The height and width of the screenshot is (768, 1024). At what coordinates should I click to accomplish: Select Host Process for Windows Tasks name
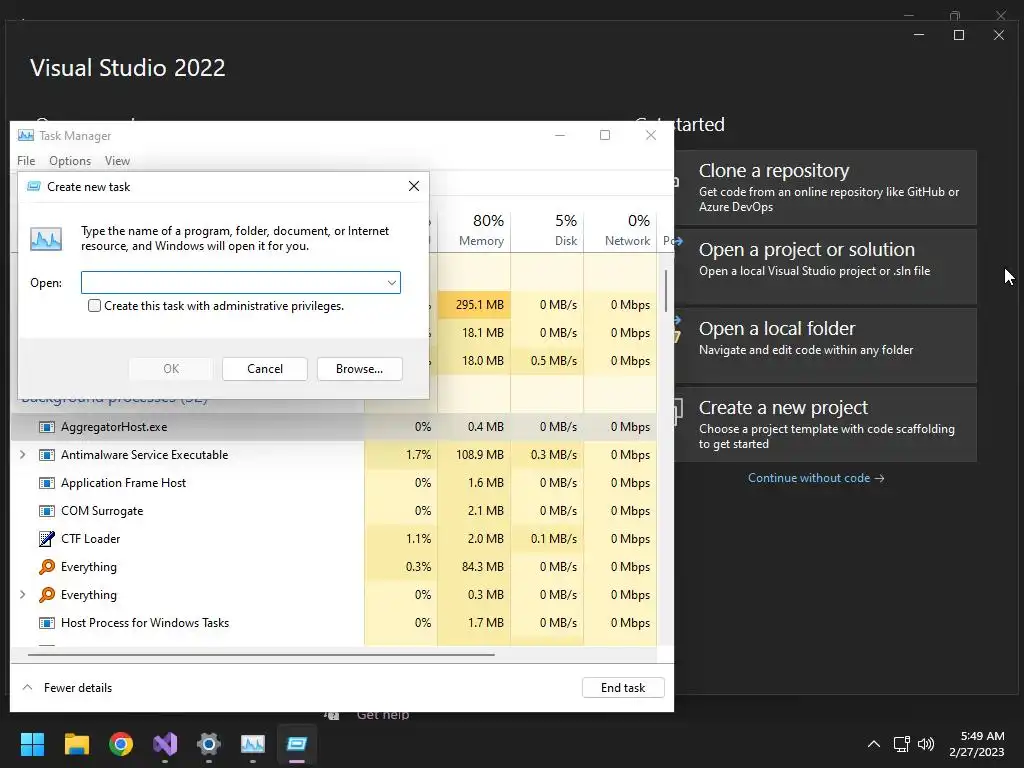pyautogui.click(x=145, y=623)
